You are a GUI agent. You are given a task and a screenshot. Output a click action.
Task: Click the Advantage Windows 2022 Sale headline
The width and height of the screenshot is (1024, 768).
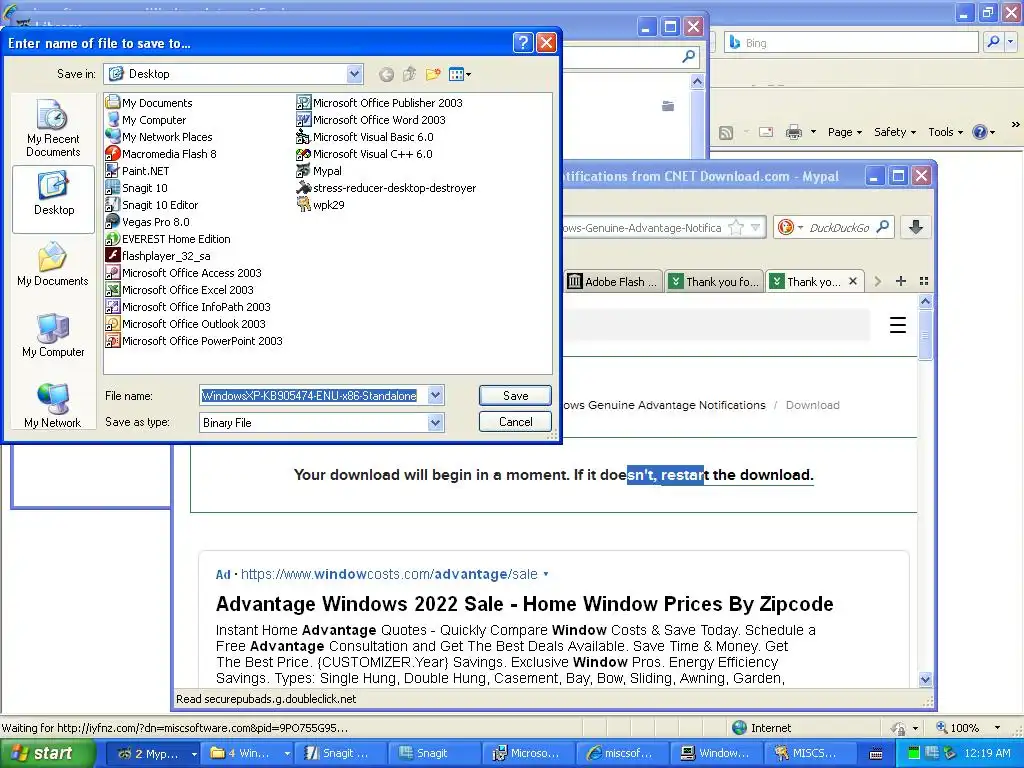[x=524, y=603]
